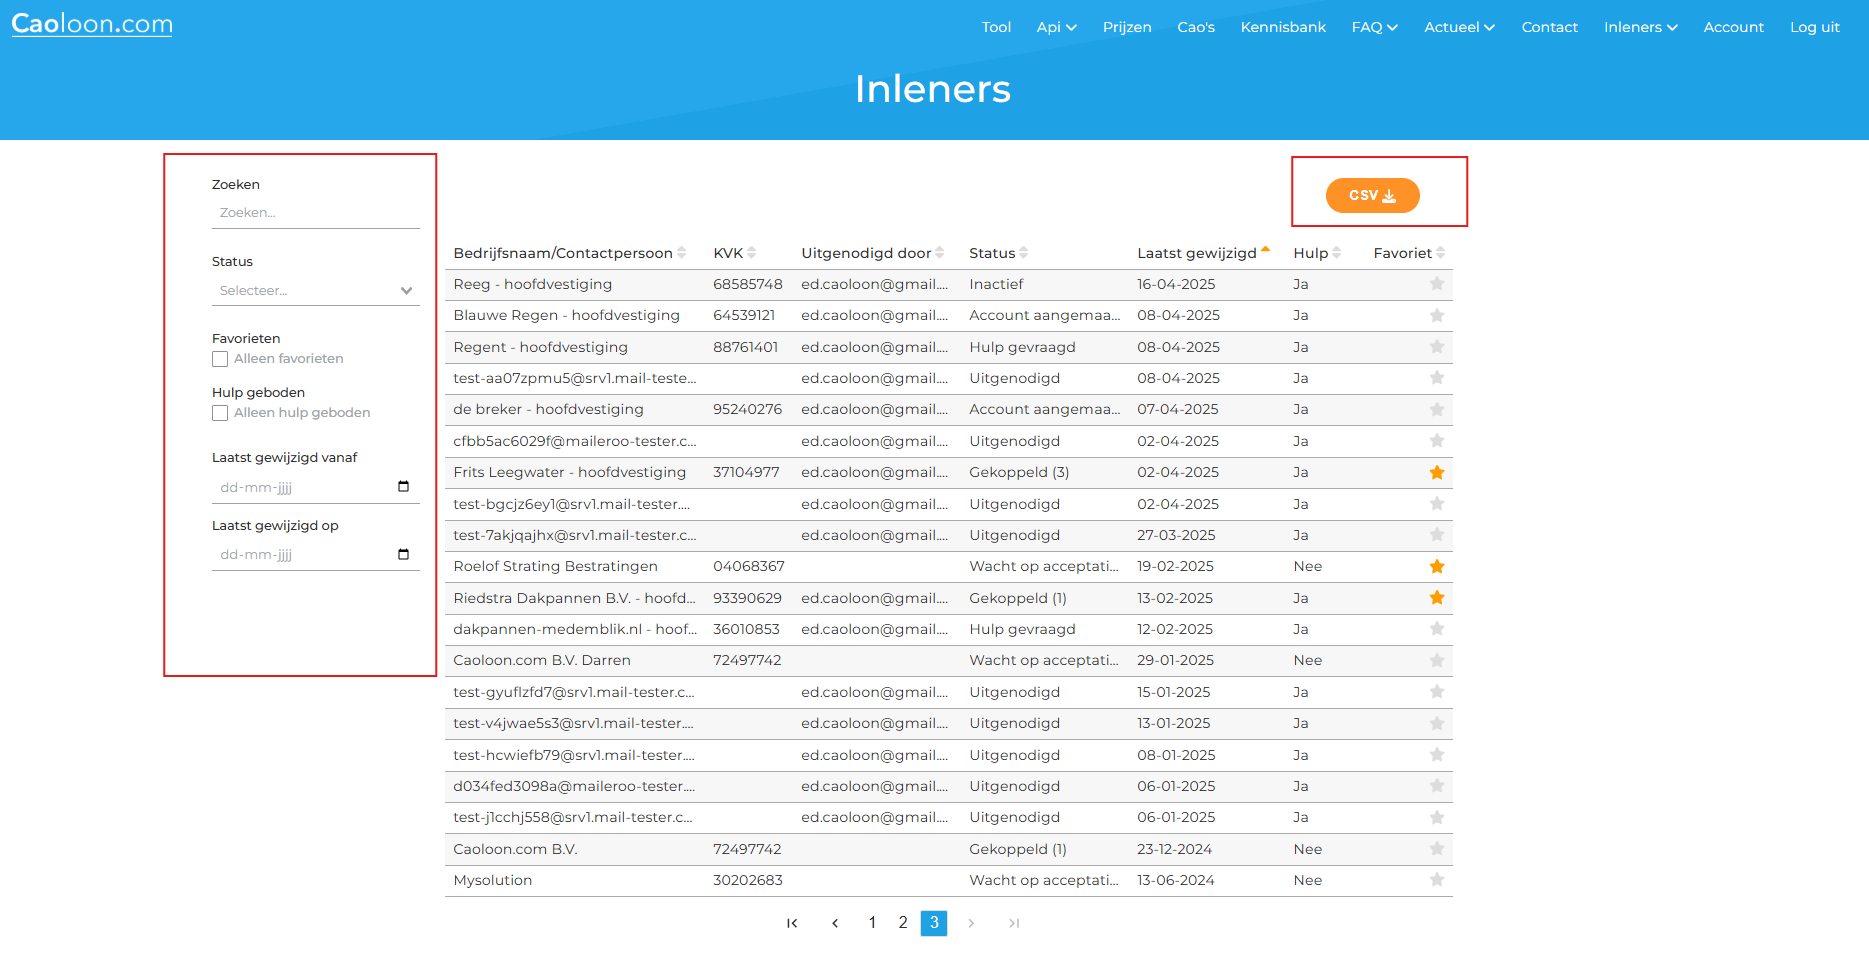Toggle favorite star for Roelof Strating Bestratingen
This screenshot has width=1869, height=960.
pos(1436,566)
